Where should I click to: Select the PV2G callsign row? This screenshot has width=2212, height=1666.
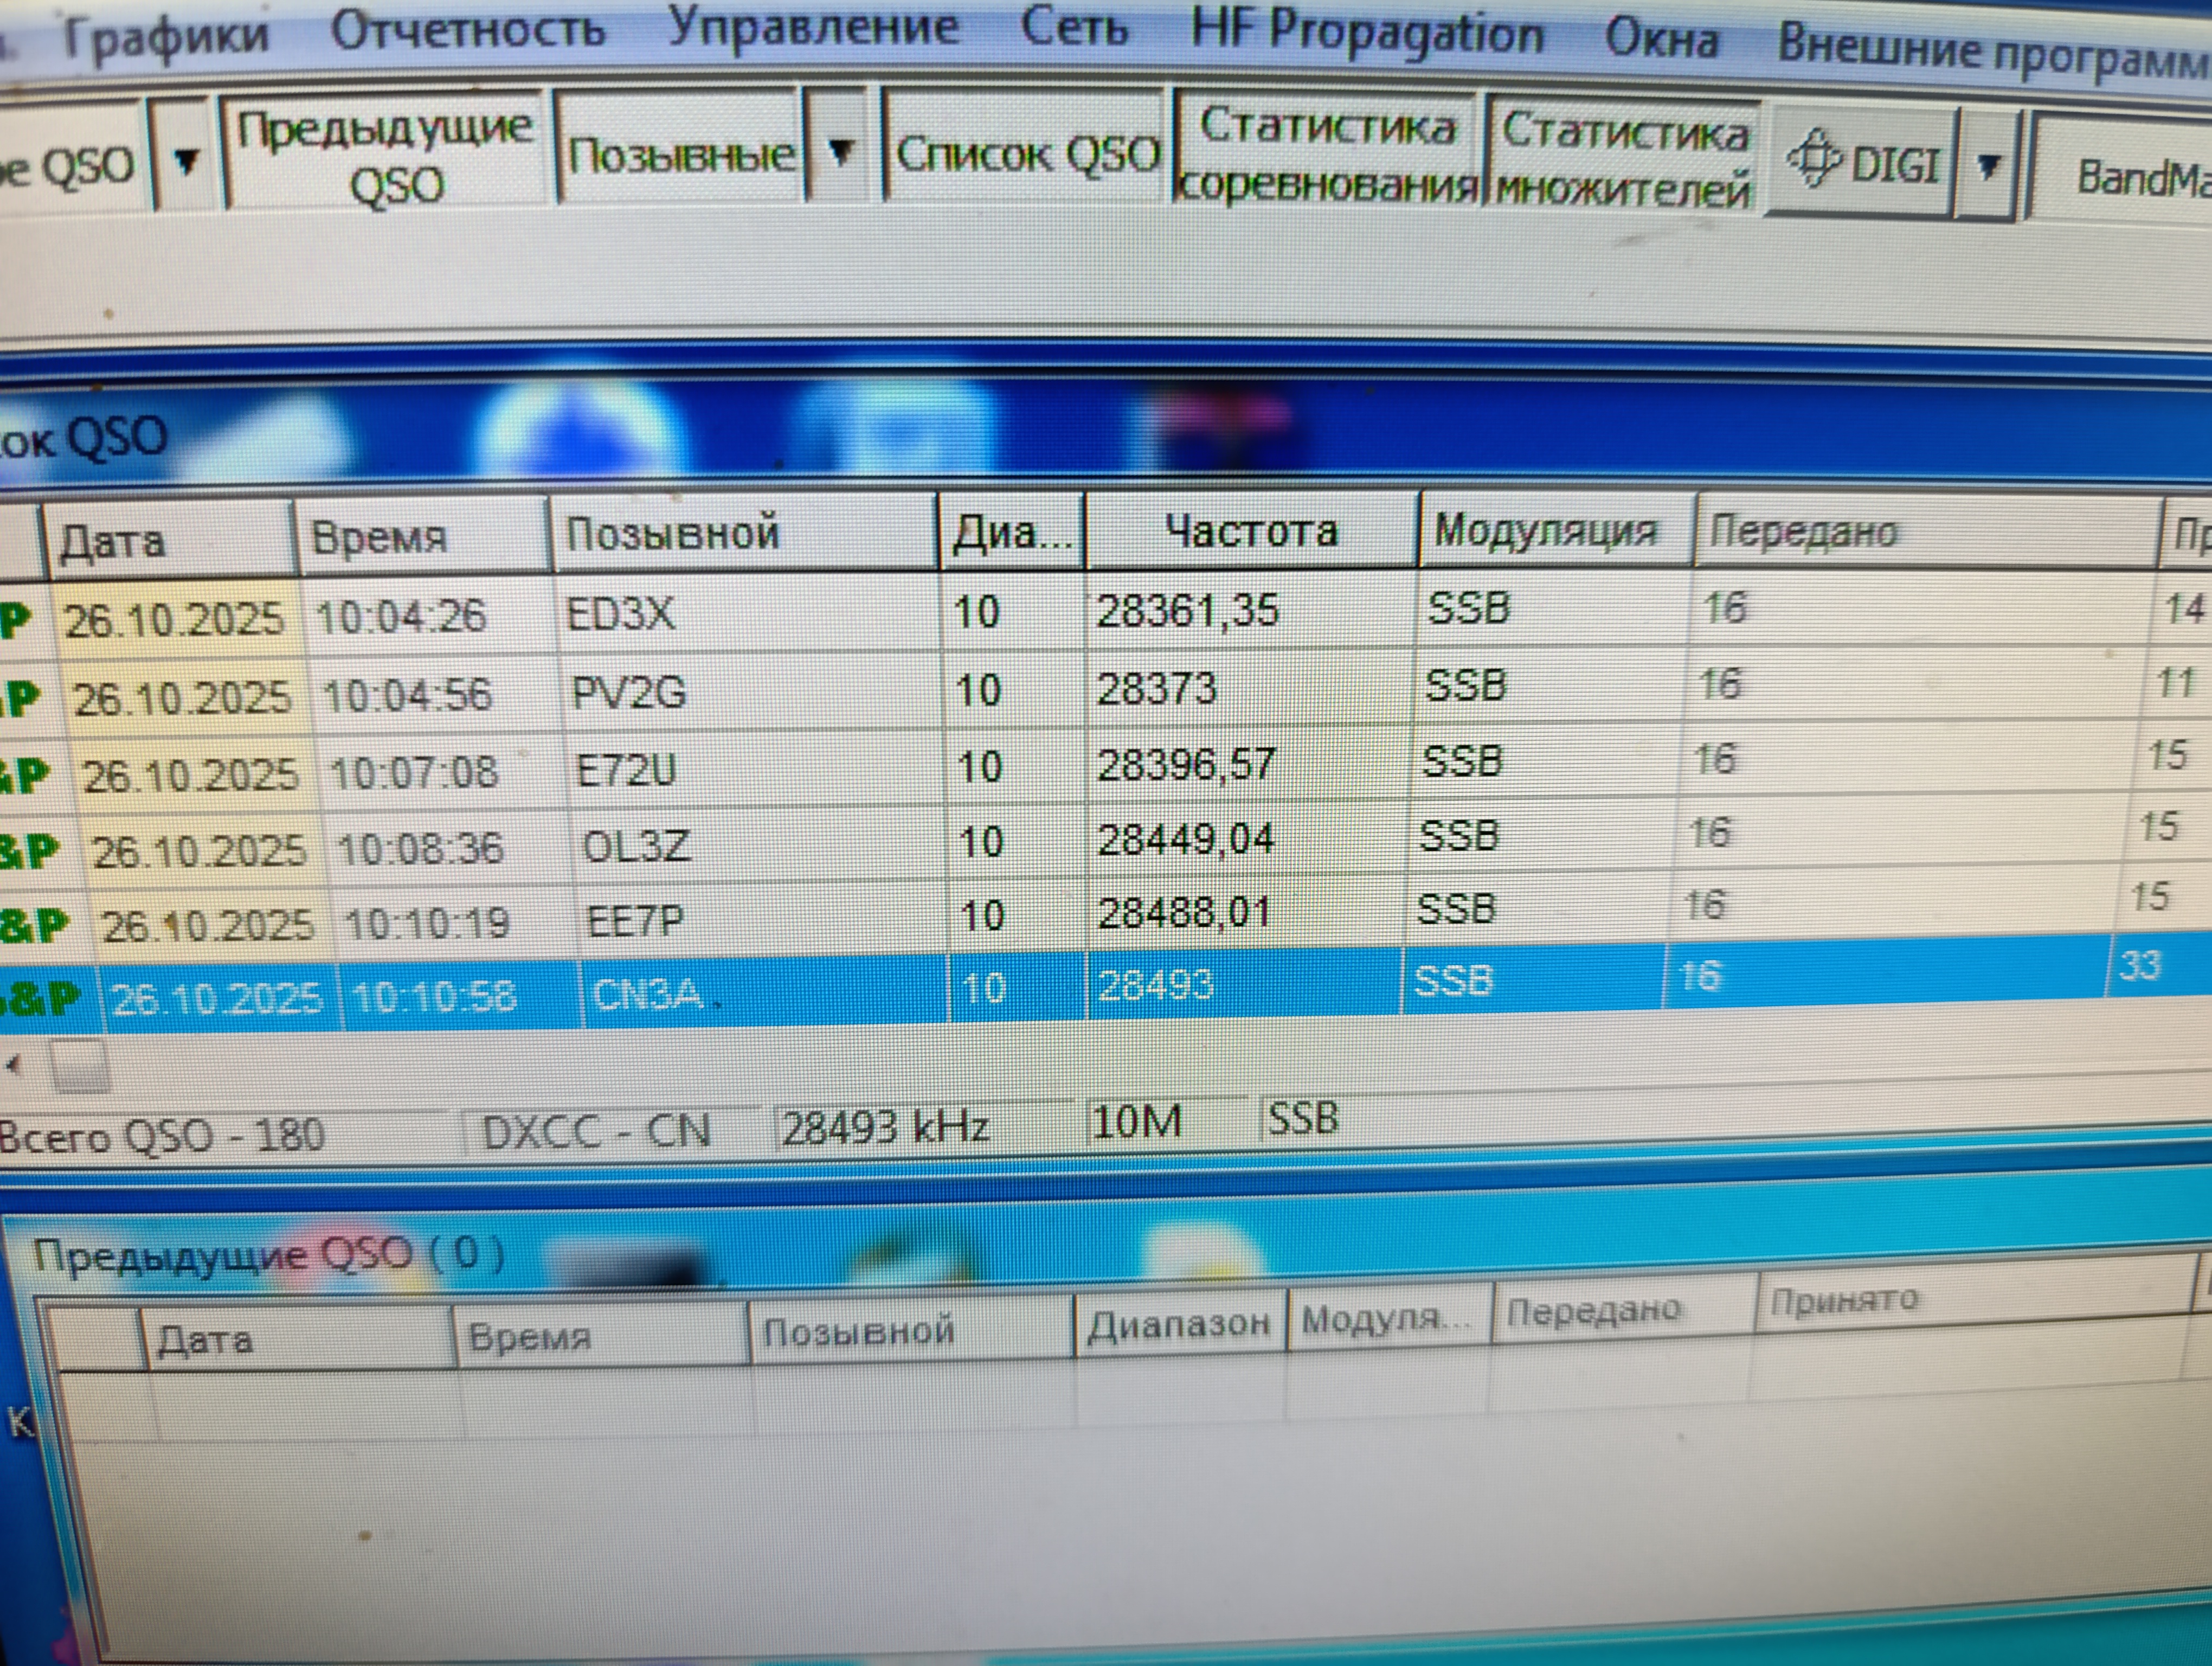(628, 692)
